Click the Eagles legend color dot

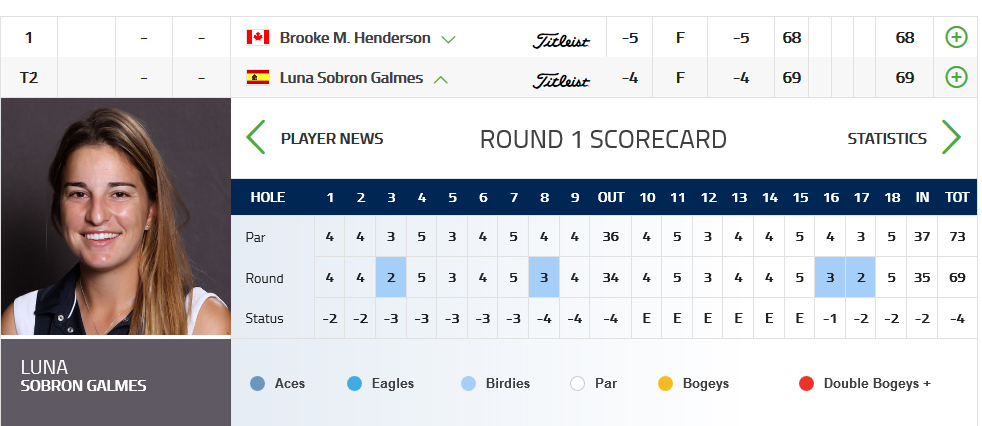pos(354,383)
